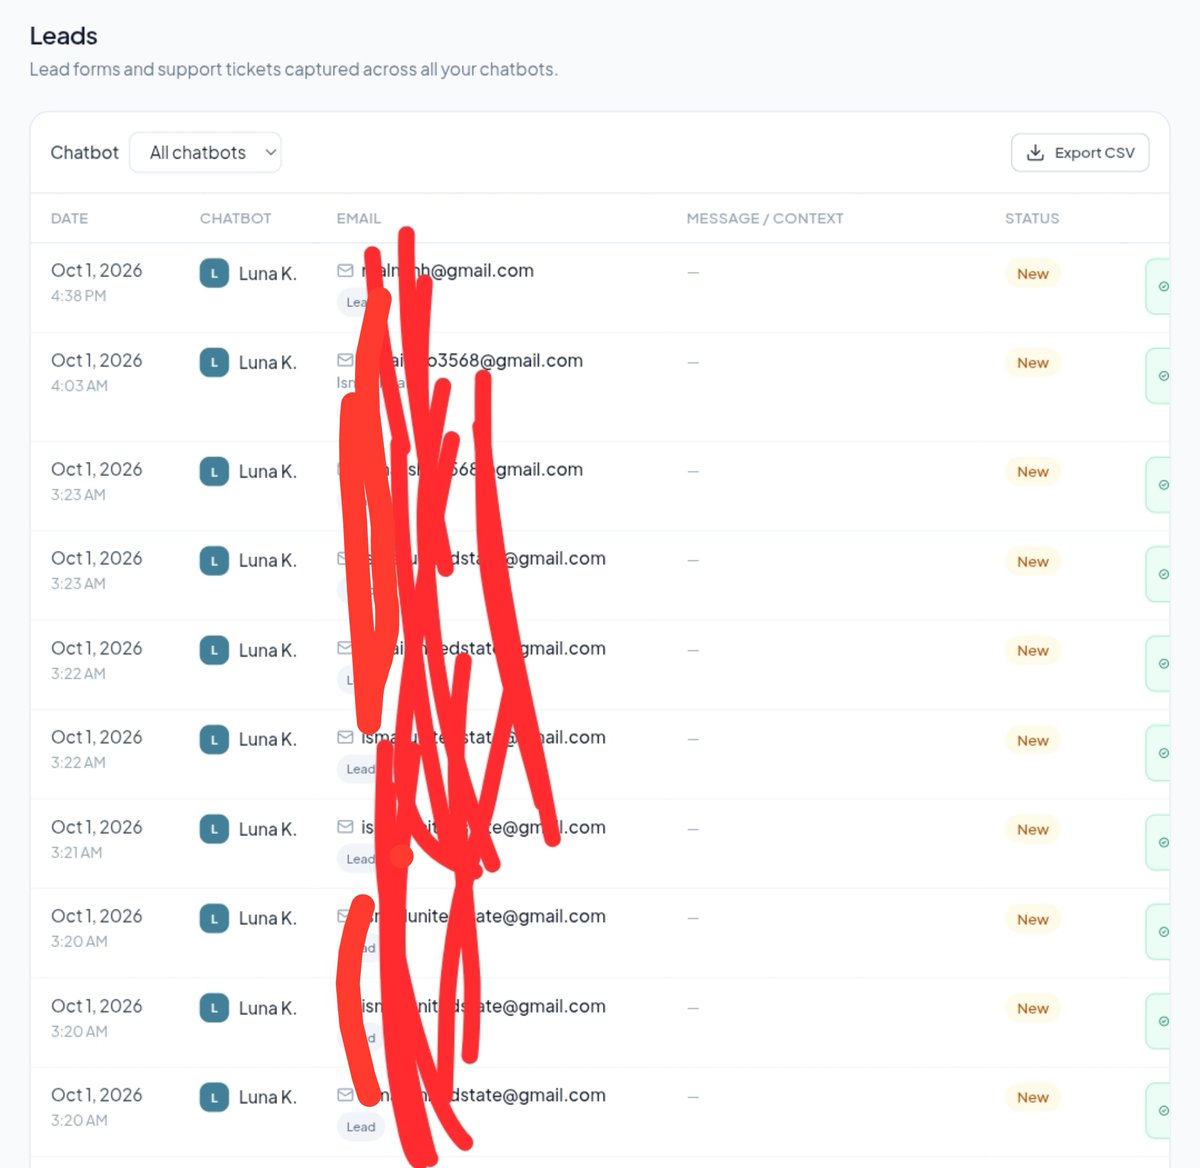Click the envelope icon in the 4:03 AM row

point(345,360)
